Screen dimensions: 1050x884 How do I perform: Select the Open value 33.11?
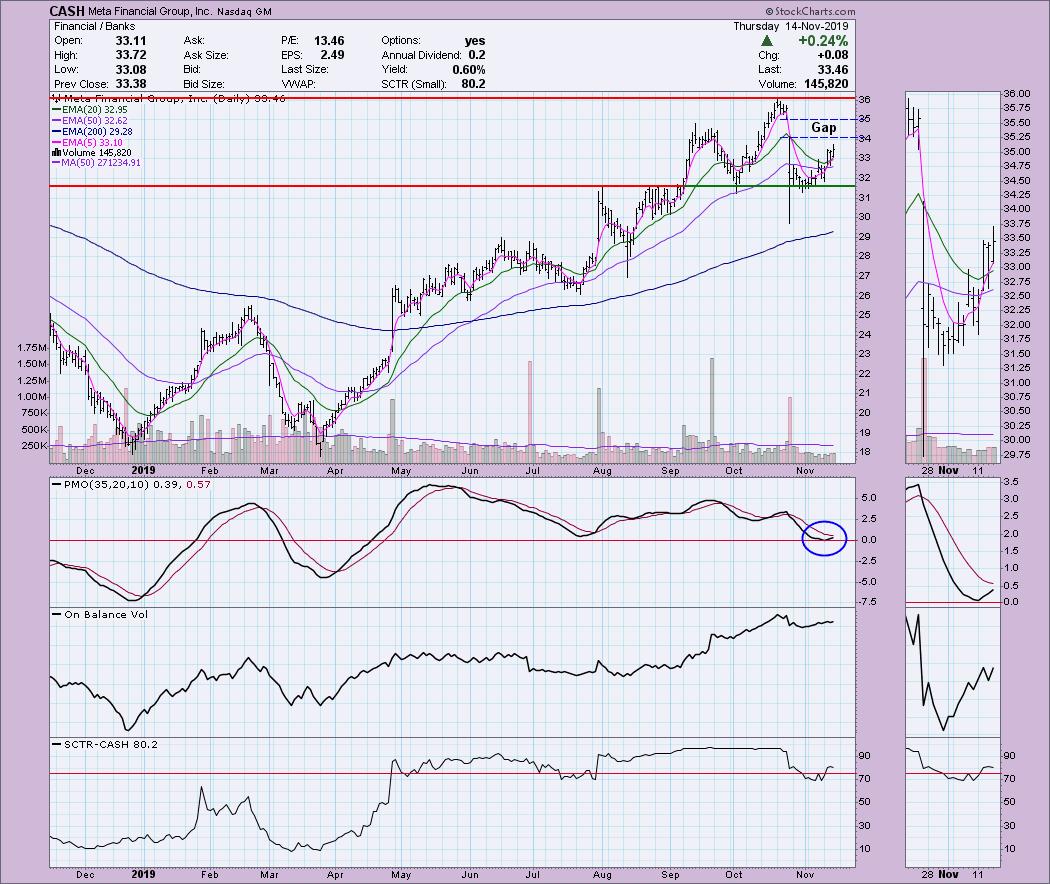click(x=130, y=41)
